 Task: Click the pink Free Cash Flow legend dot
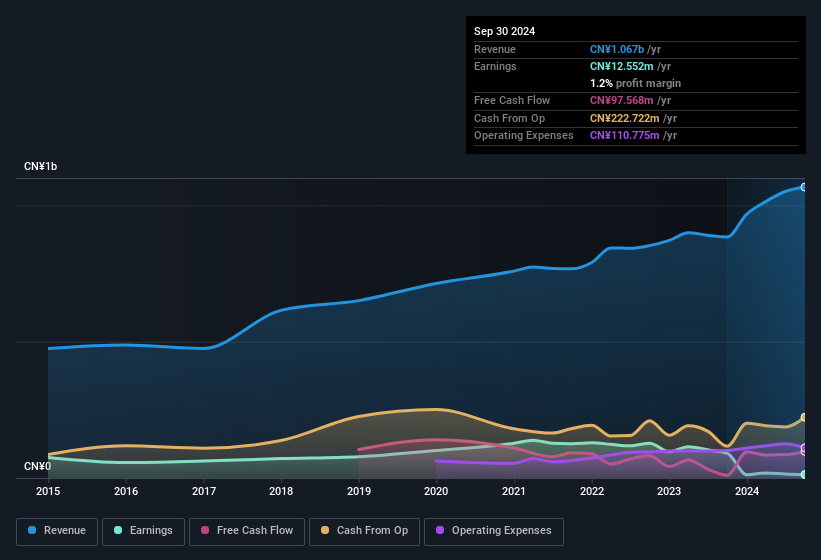pyautogui.click(x=206, y=531)
